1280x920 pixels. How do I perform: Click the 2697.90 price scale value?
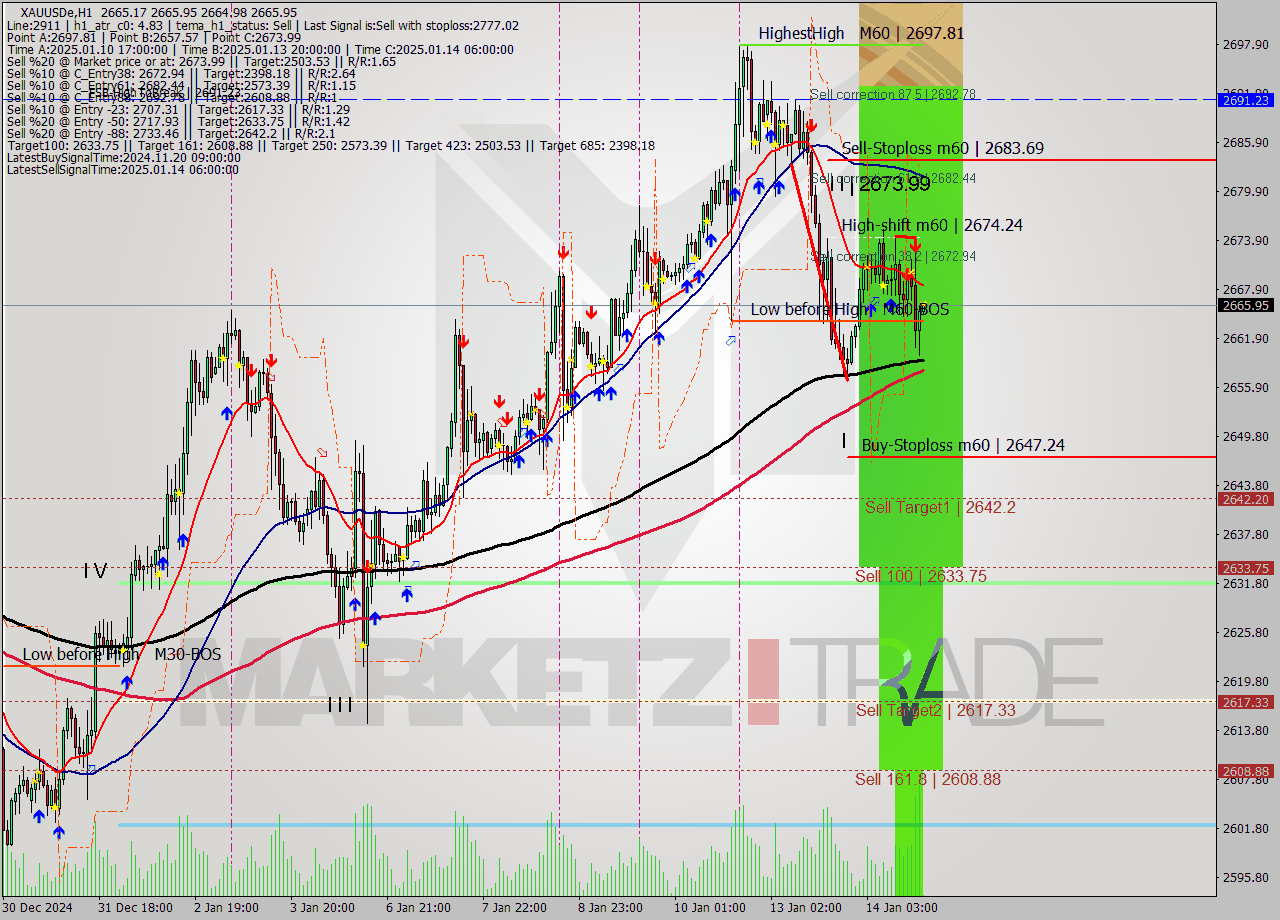pyautogui.click(x=1246, y=44)
